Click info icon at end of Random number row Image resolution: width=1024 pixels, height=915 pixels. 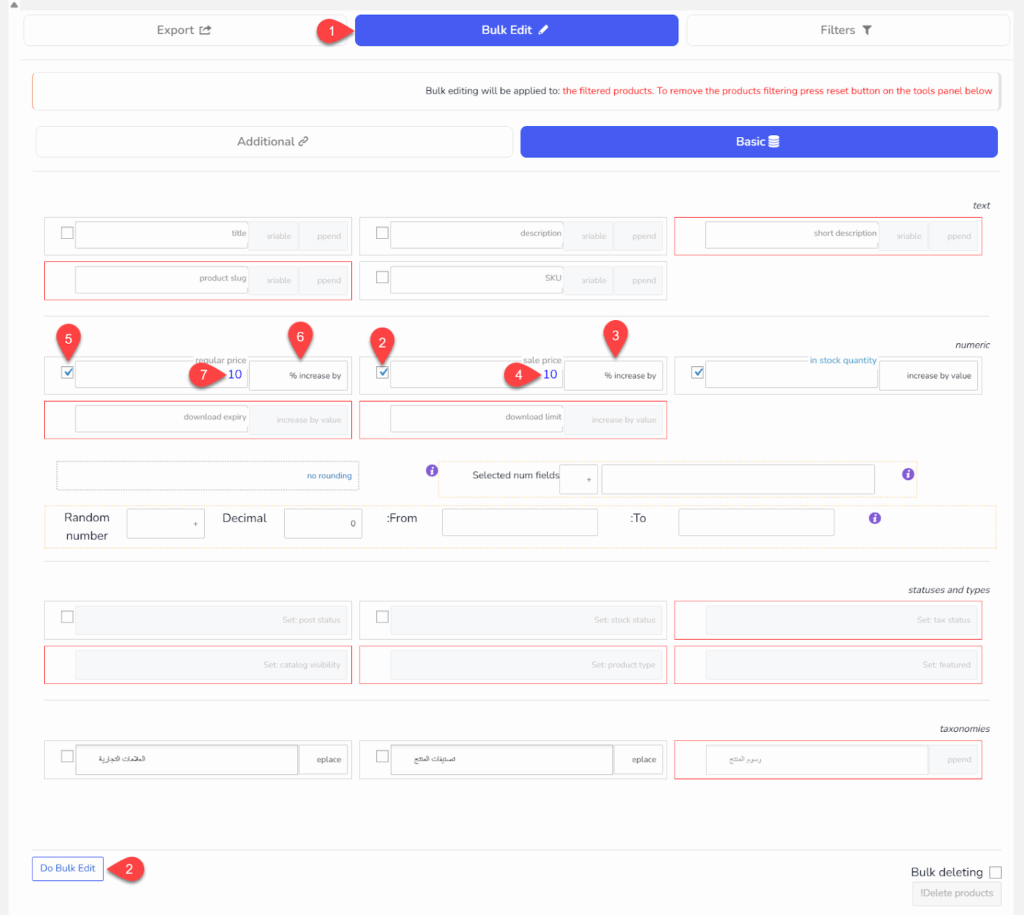pos(874,518)
